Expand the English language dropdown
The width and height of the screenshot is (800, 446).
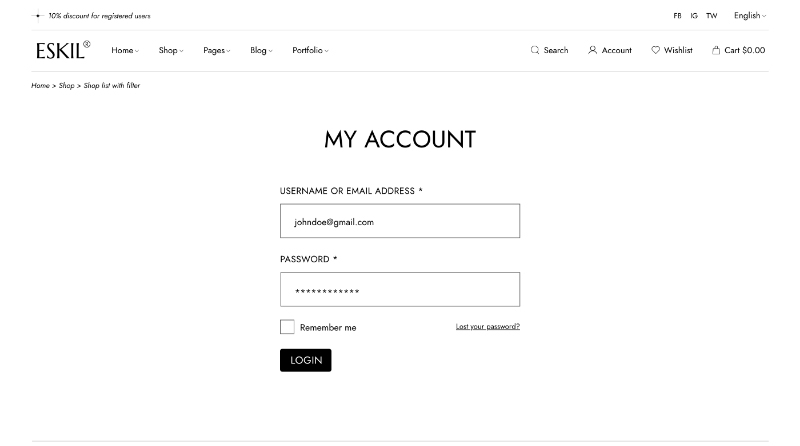tap(749, 16)
